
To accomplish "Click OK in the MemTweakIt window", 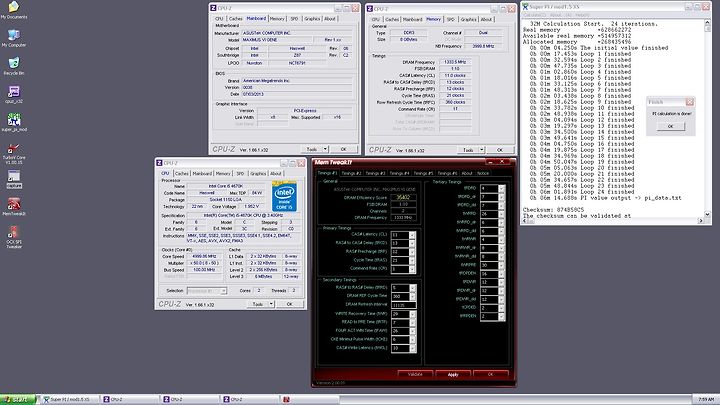I will point(490,375).
